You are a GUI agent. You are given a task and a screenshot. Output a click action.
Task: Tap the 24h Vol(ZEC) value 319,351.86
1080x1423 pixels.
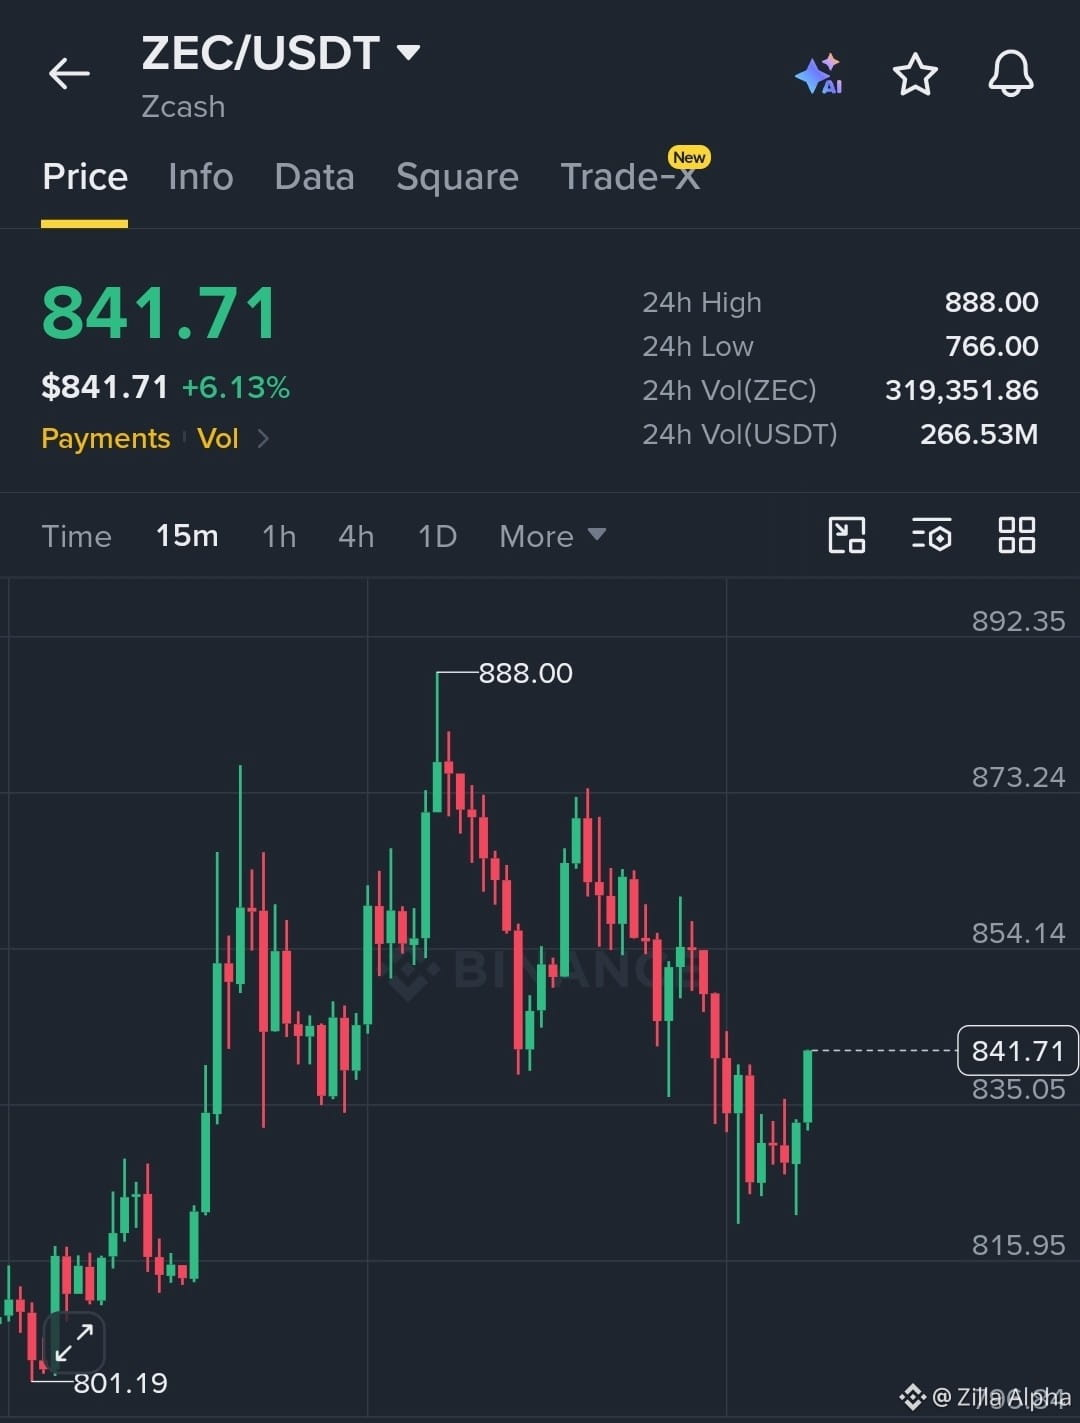tap(961, 390)
